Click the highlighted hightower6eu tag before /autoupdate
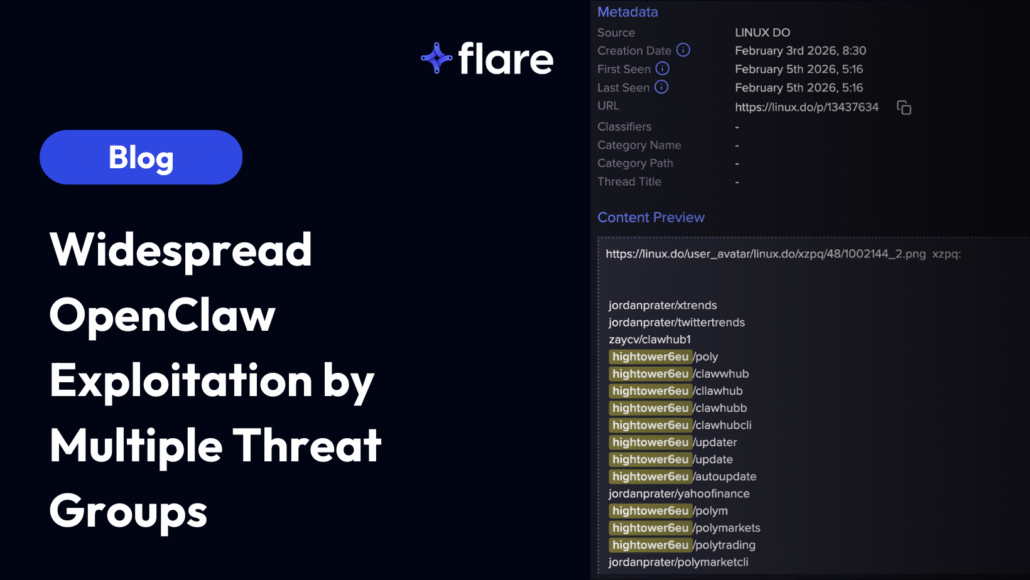Screen dimensions: 1030x580 coord(650,477)
